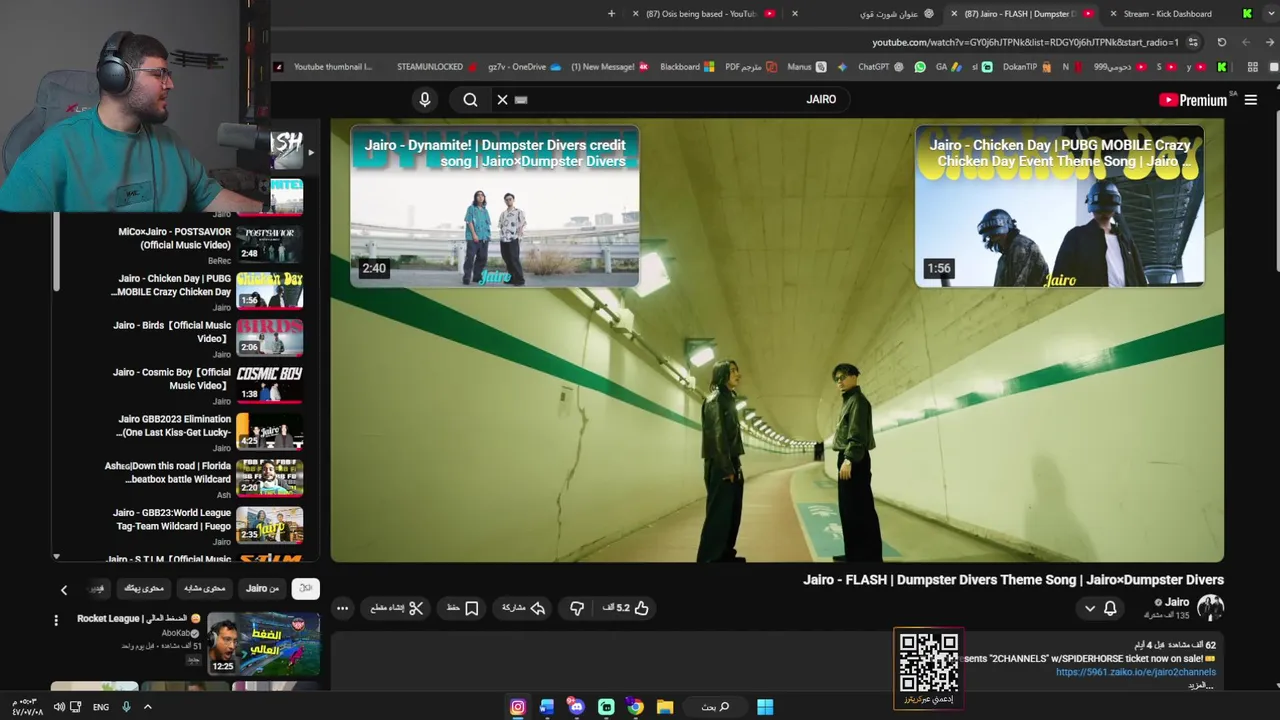Select the محتوى بهمّك filter chip
Image resolution: width=1280 pixels, height=720 pixels.
(x=144, y=588)
